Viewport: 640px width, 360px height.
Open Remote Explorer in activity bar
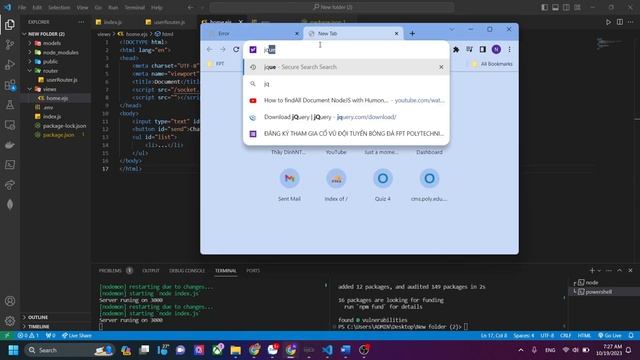[x=10, y=125]
